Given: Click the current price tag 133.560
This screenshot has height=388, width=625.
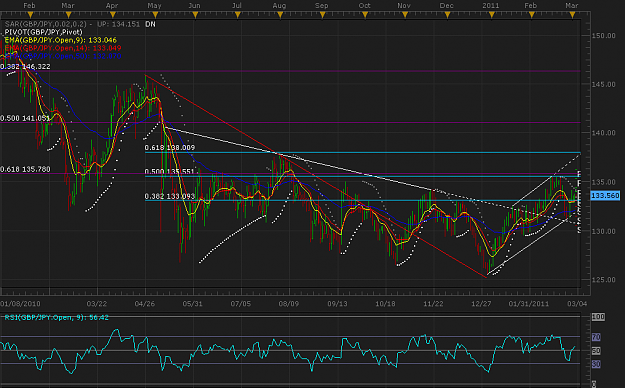Looking at the screenshot, I should [x=605, y=196].
